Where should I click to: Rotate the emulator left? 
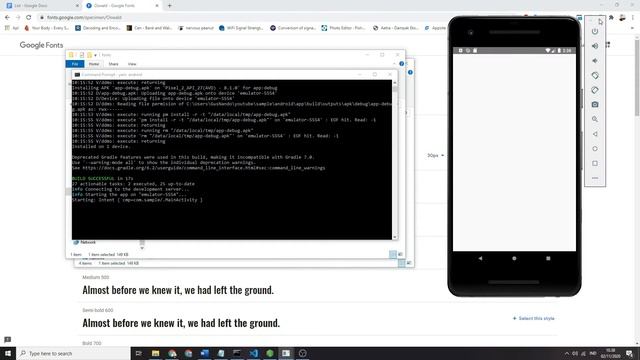tap(595, 76)
